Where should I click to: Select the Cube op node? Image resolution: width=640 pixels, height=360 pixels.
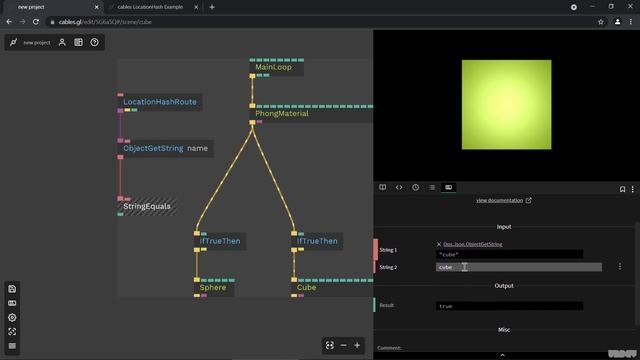[332, 288]
